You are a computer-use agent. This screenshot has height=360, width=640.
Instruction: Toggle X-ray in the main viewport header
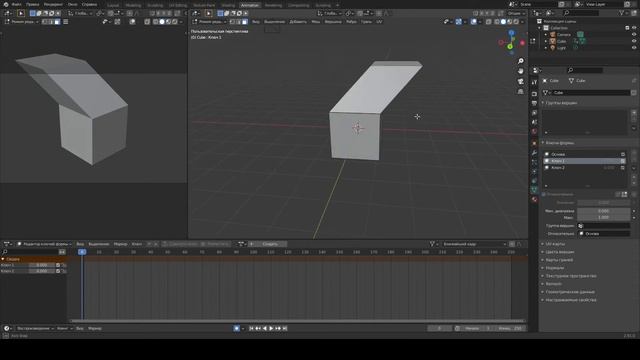click(x=489, y=22)
